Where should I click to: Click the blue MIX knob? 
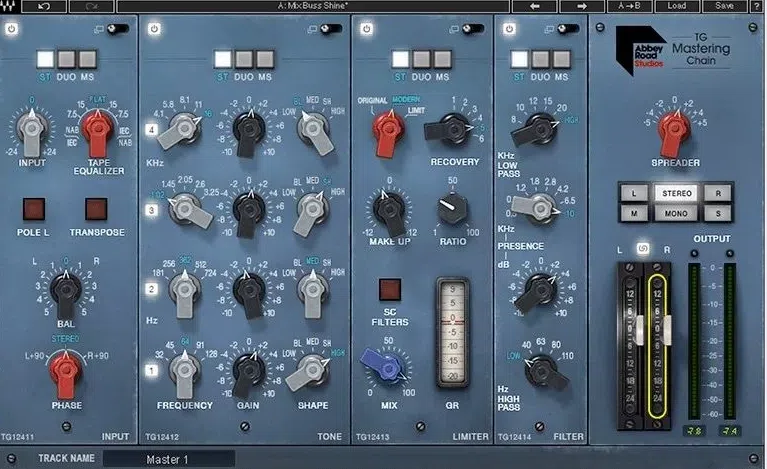pyautogui.click(x=388, y=368)
